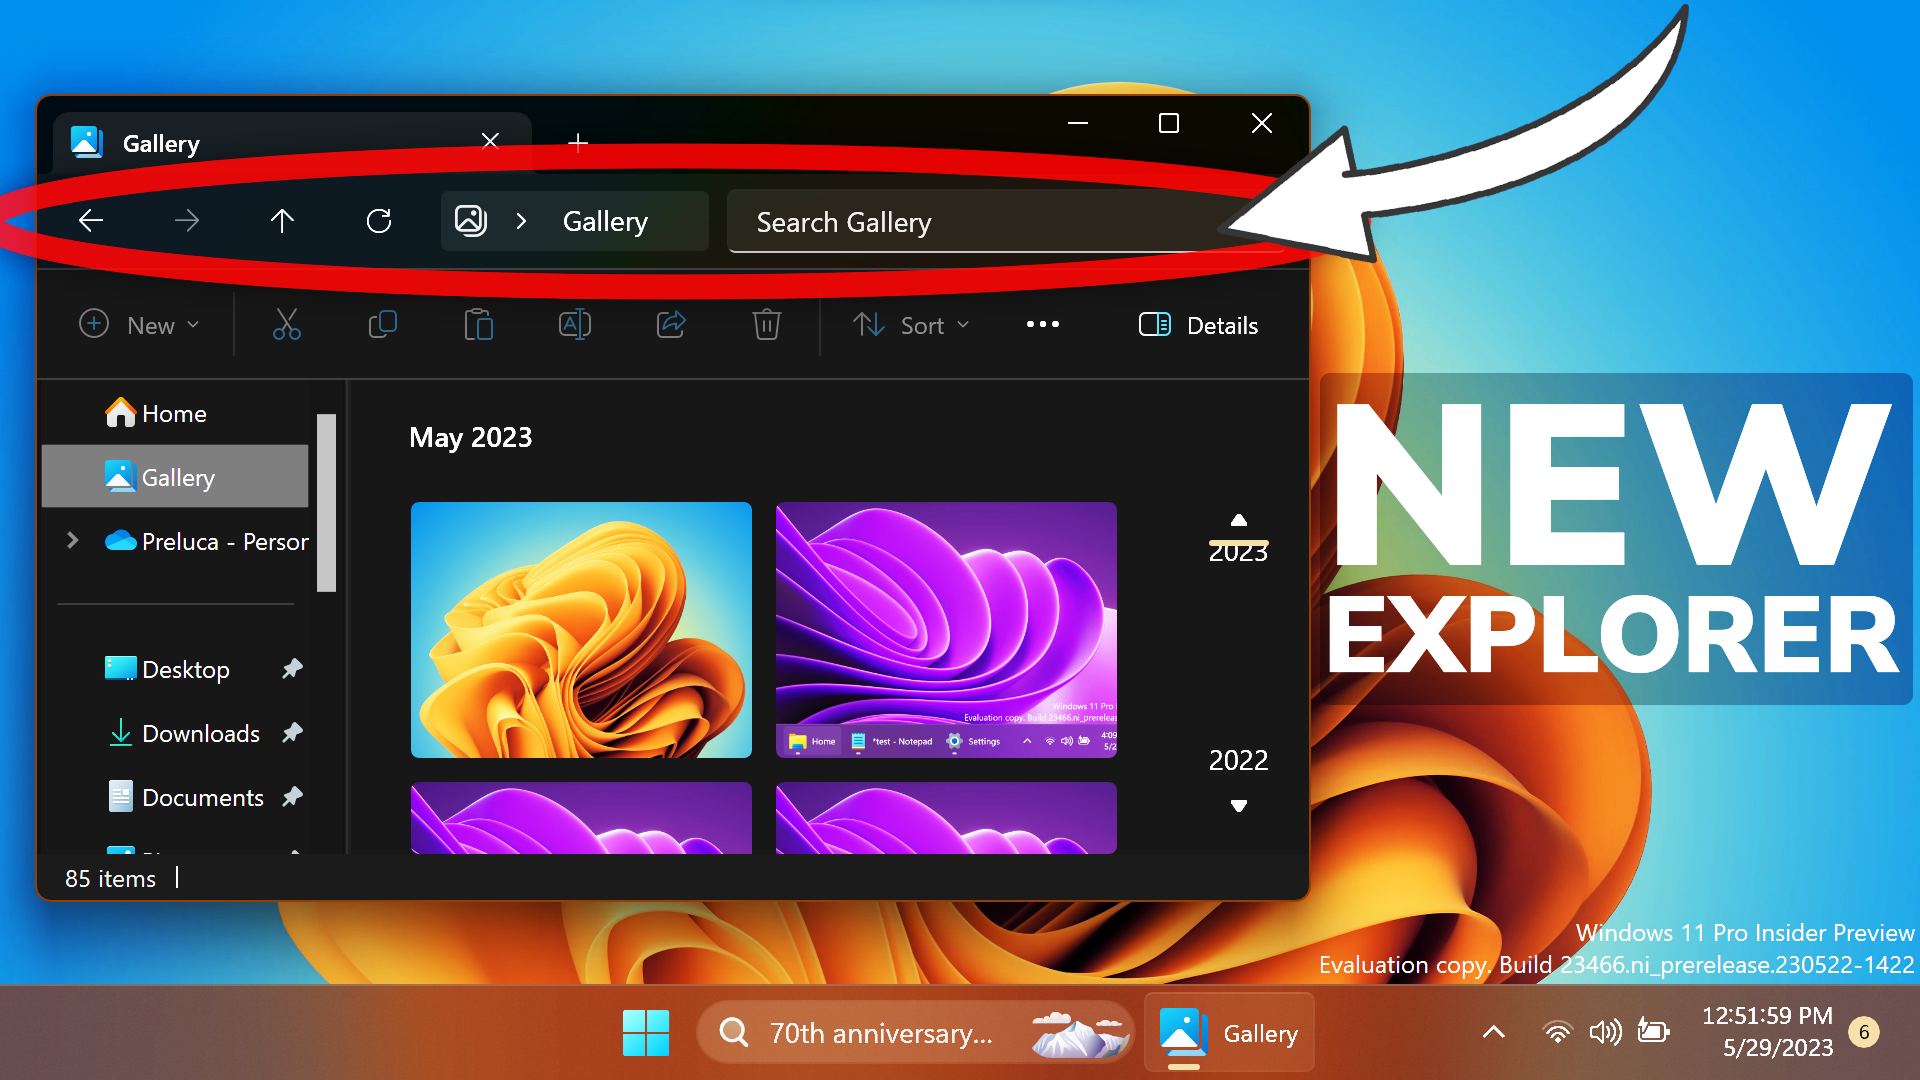Open the See more three-dots menu
The height and width of the screenshot is (1080, 1920).
click(1043, 325)
